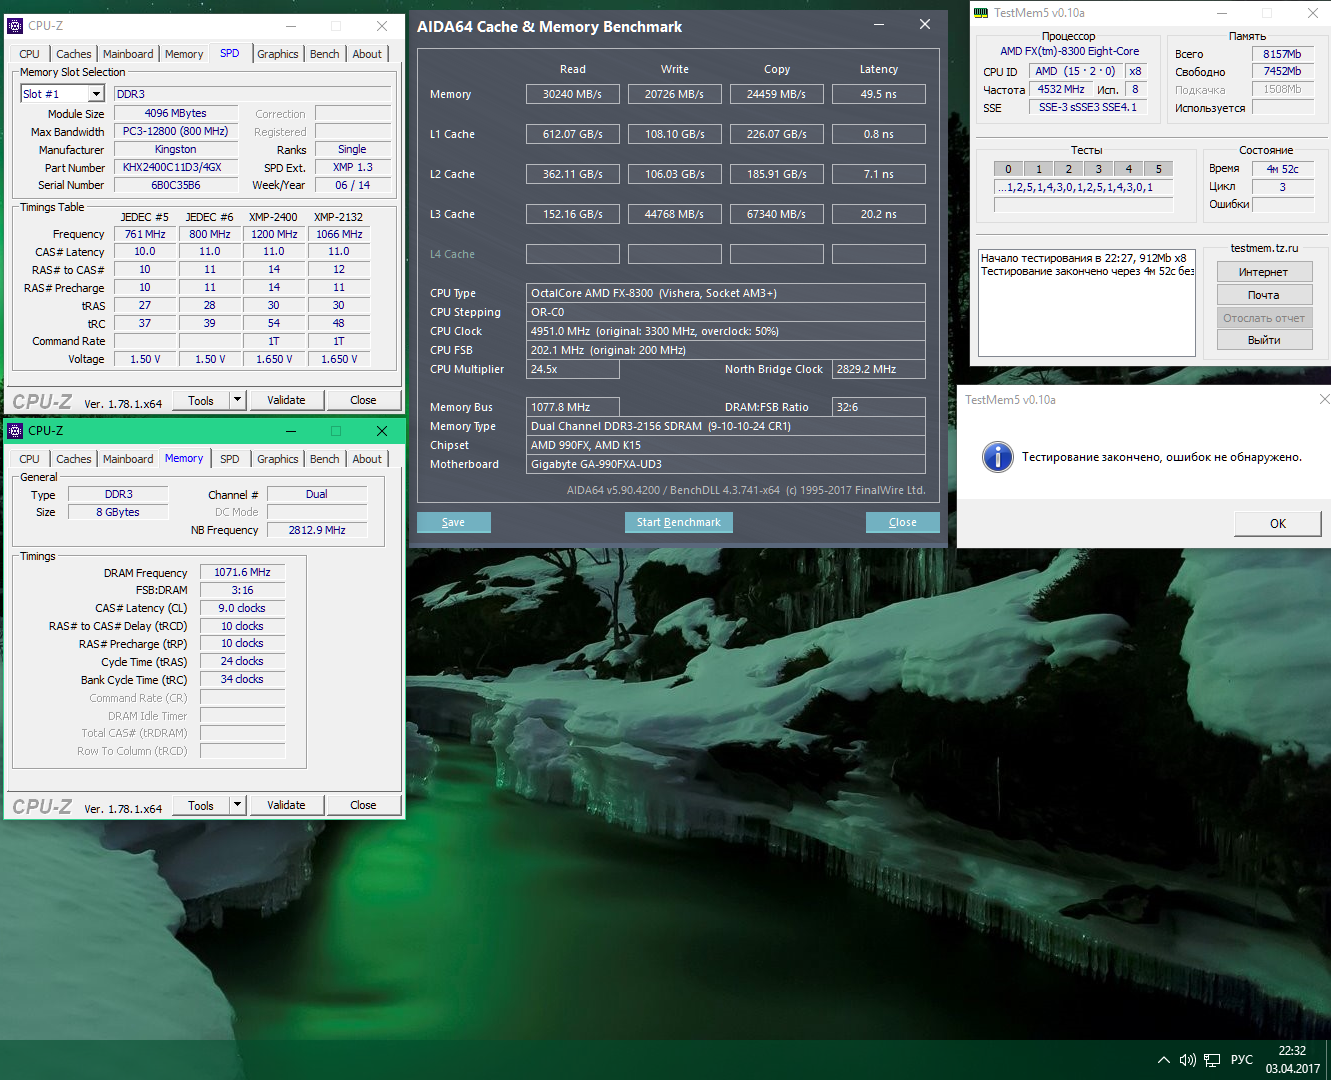
Task: Open the Bench tab in Memory window
Action: point(324,459)
